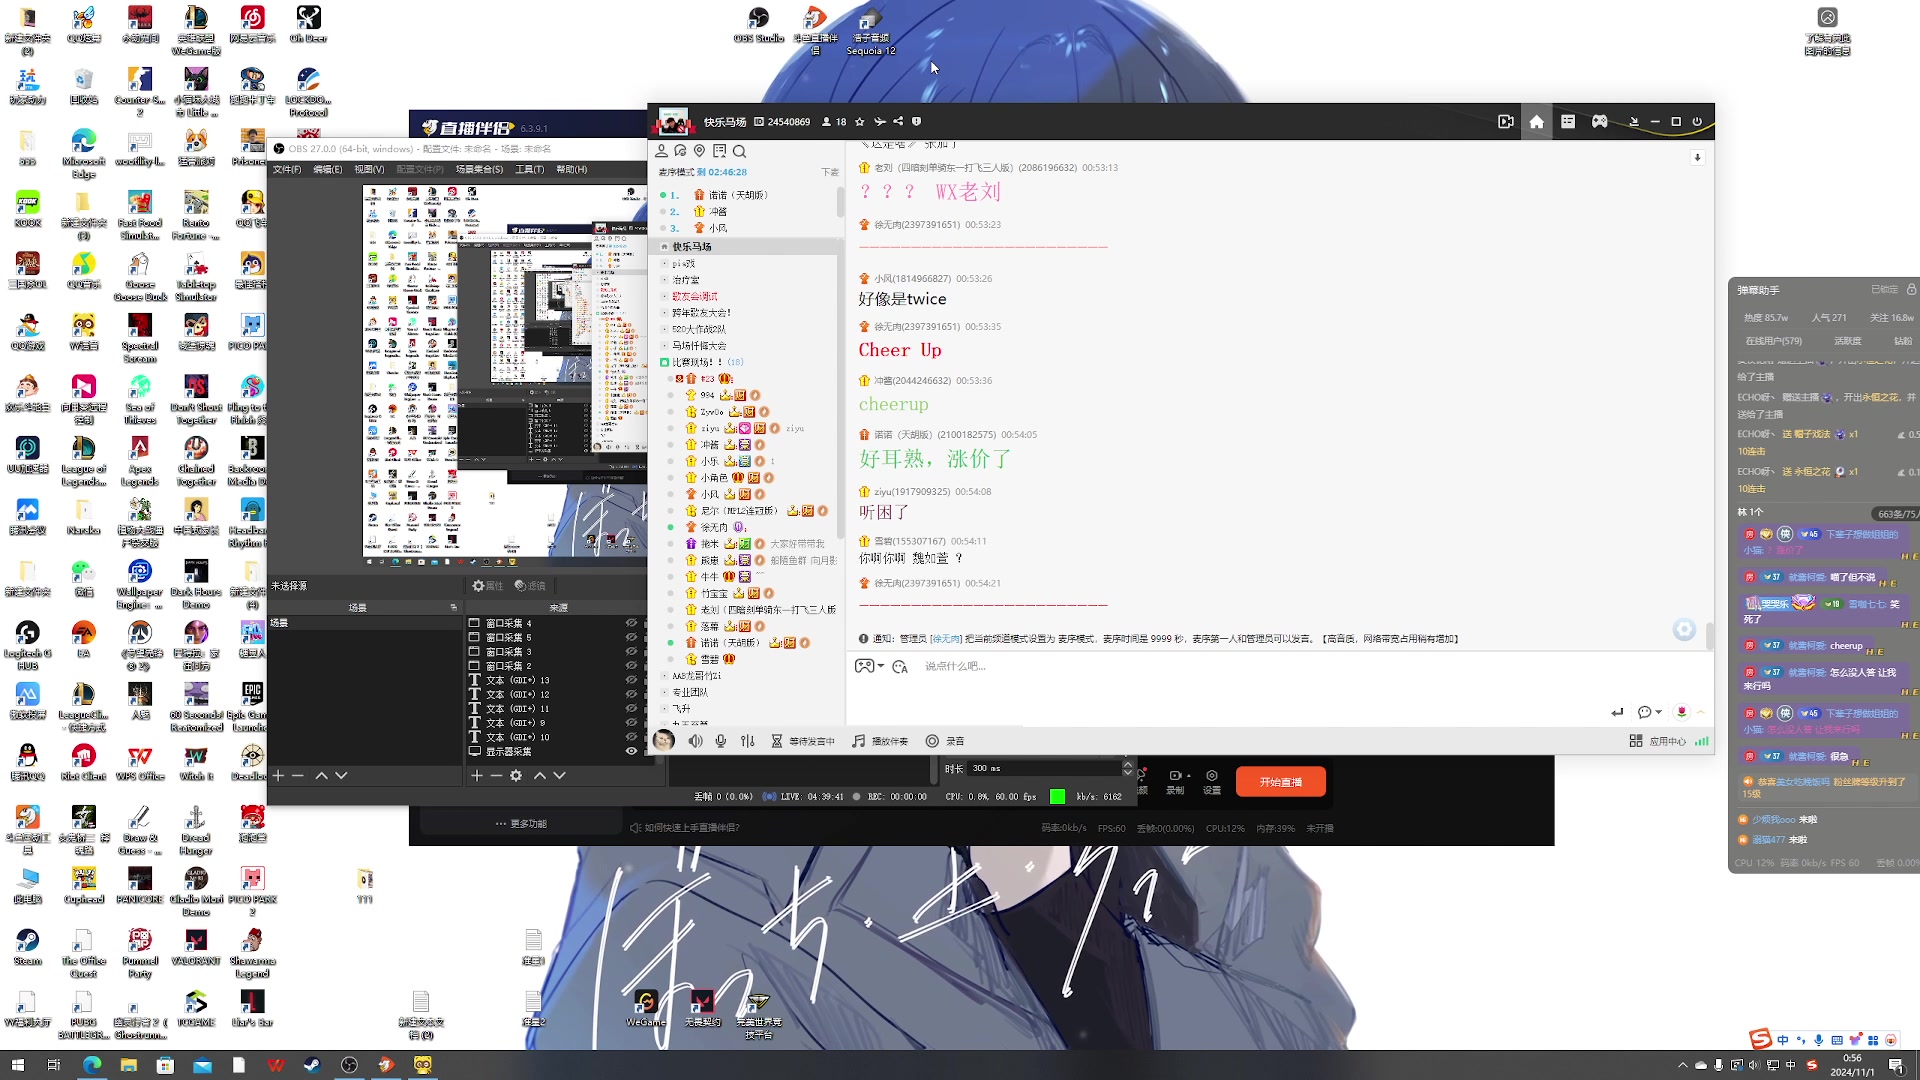Click the location pin icon above the channel list
This screenshot has height=1080, width=1920.
[x=700, y=151]
